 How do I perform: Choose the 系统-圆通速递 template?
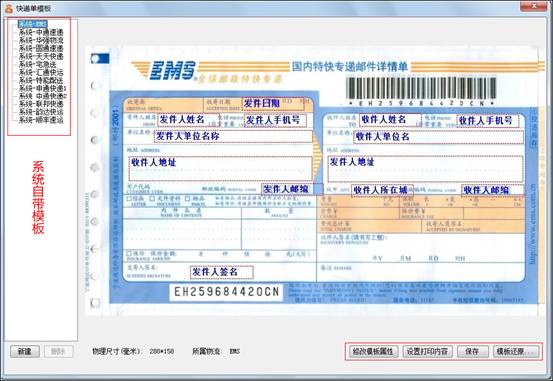[x=41, y=48]
